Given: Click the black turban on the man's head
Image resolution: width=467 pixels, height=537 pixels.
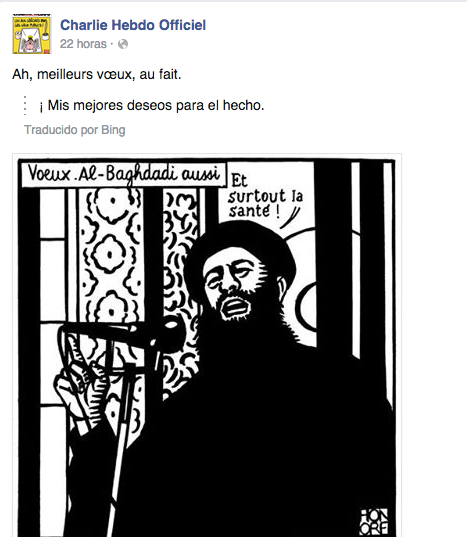Looking at the screenshot, I should click(x=241, y=250).
